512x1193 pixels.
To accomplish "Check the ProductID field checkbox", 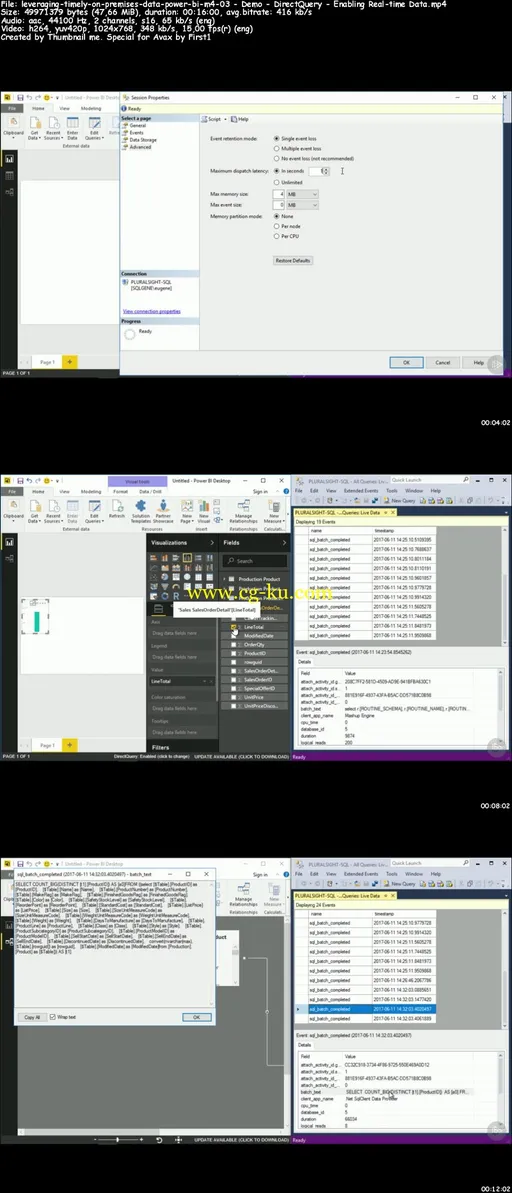I will tap(234, 653).
